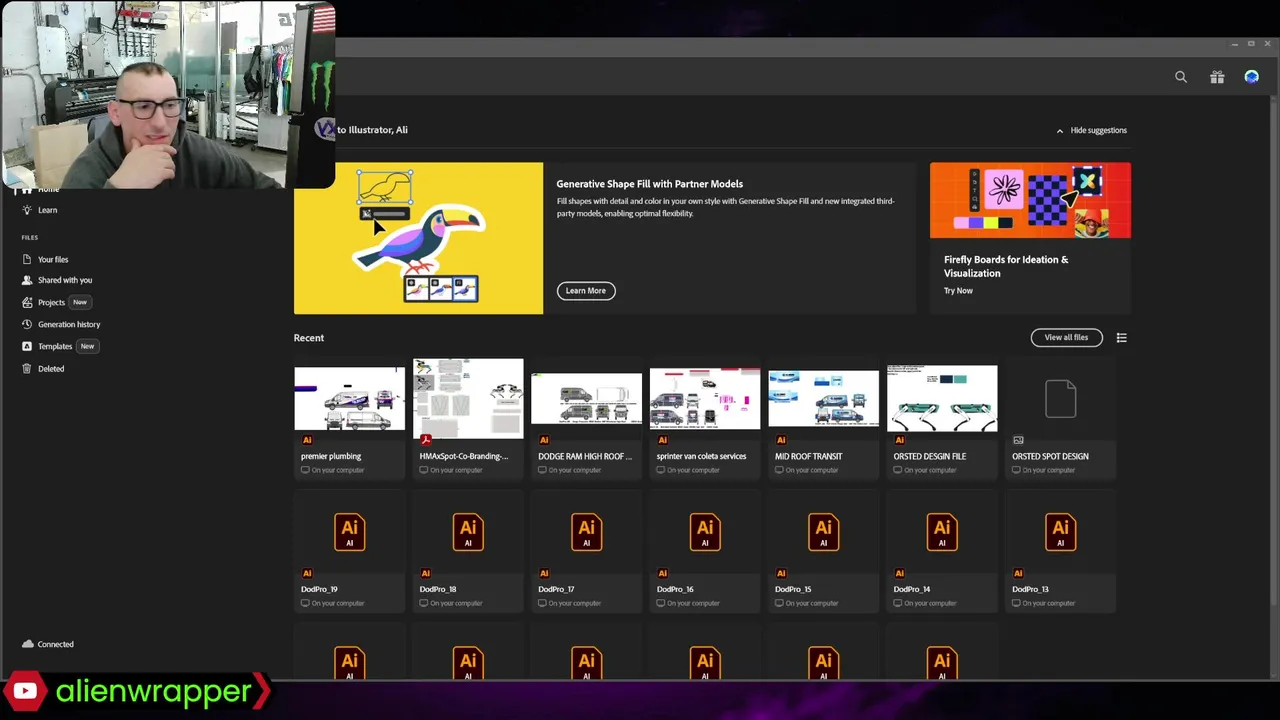Image resolution: width=1280 pixels, height=720 pixels.
Task: Open Shared with you in sidebar
Action: [x=65, y=280]
